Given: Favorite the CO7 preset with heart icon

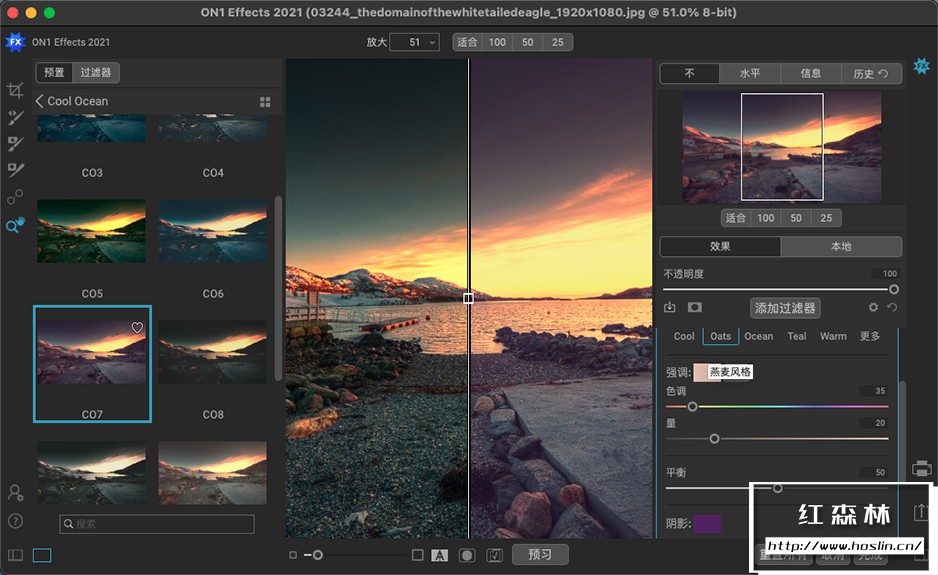Looking at the screenshot, I should click(x=138, y=328).
